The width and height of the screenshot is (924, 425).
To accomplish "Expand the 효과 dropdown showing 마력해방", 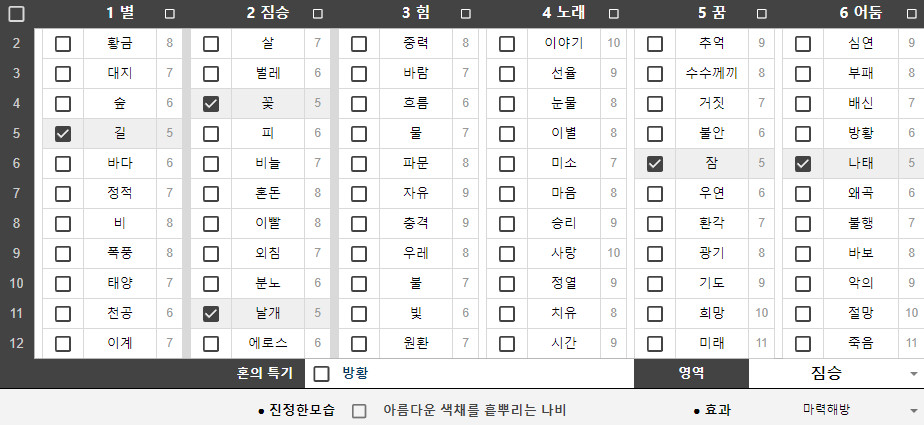I will 859,410.
